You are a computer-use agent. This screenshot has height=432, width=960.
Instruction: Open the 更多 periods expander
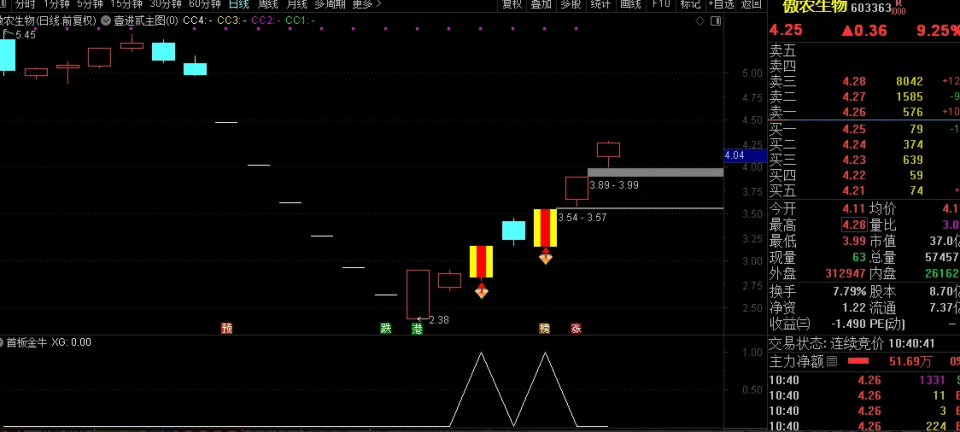(x=366, y=4)
